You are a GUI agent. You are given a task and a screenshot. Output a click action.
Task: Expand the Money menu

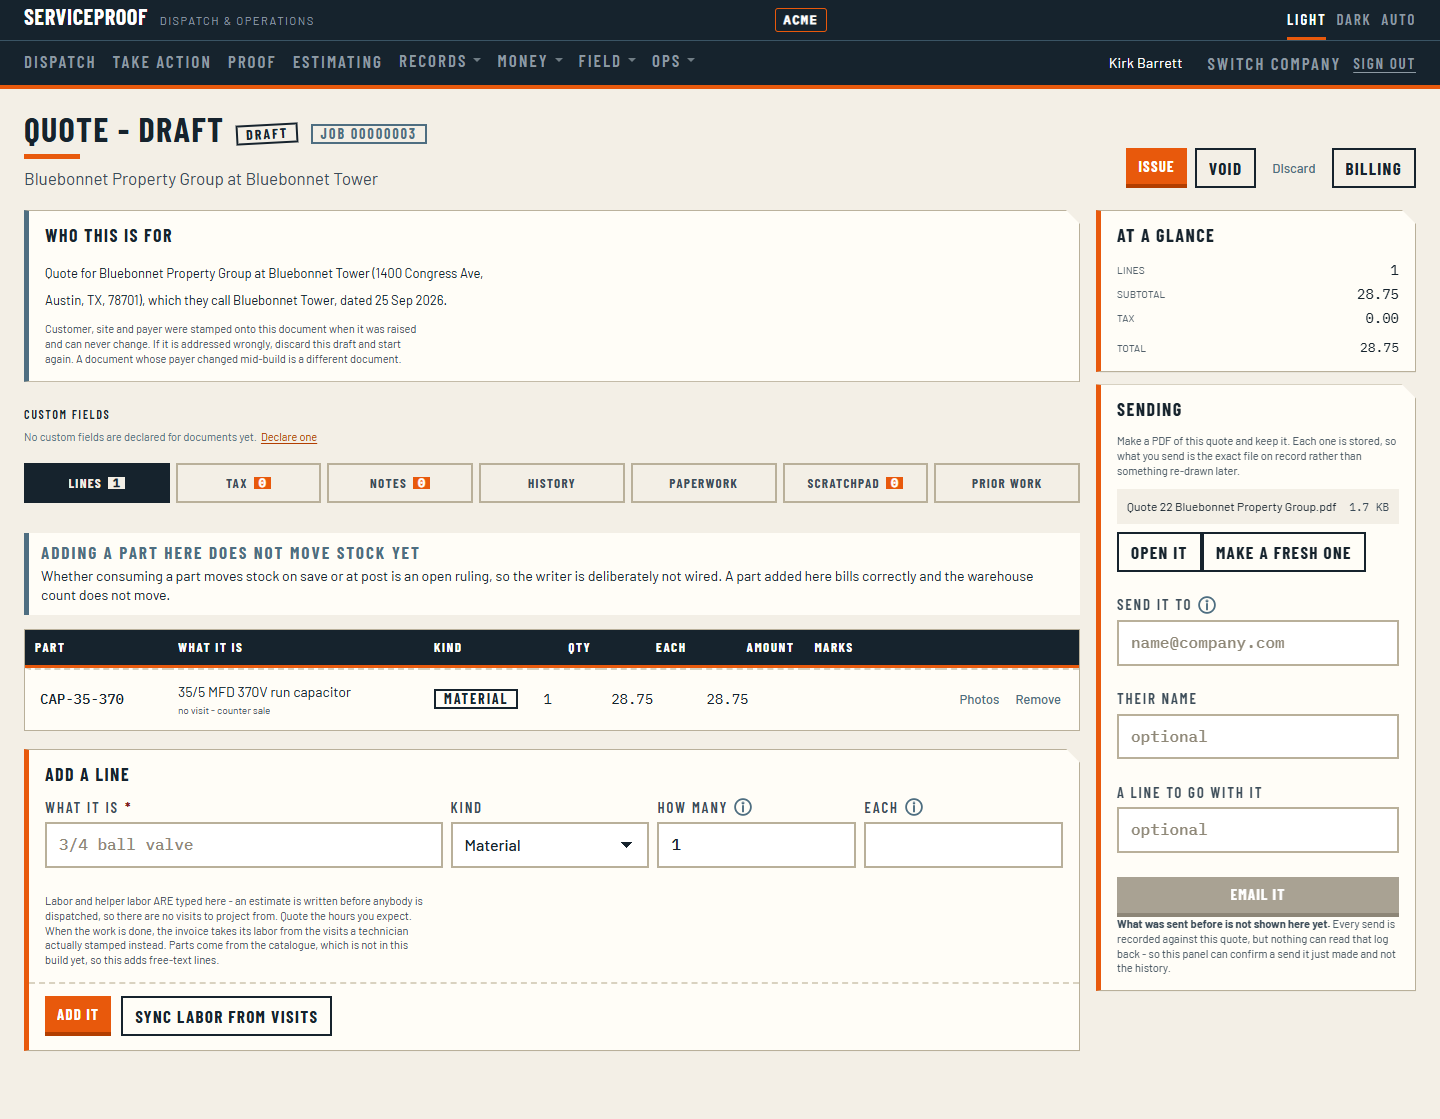(x=530, y=62)
